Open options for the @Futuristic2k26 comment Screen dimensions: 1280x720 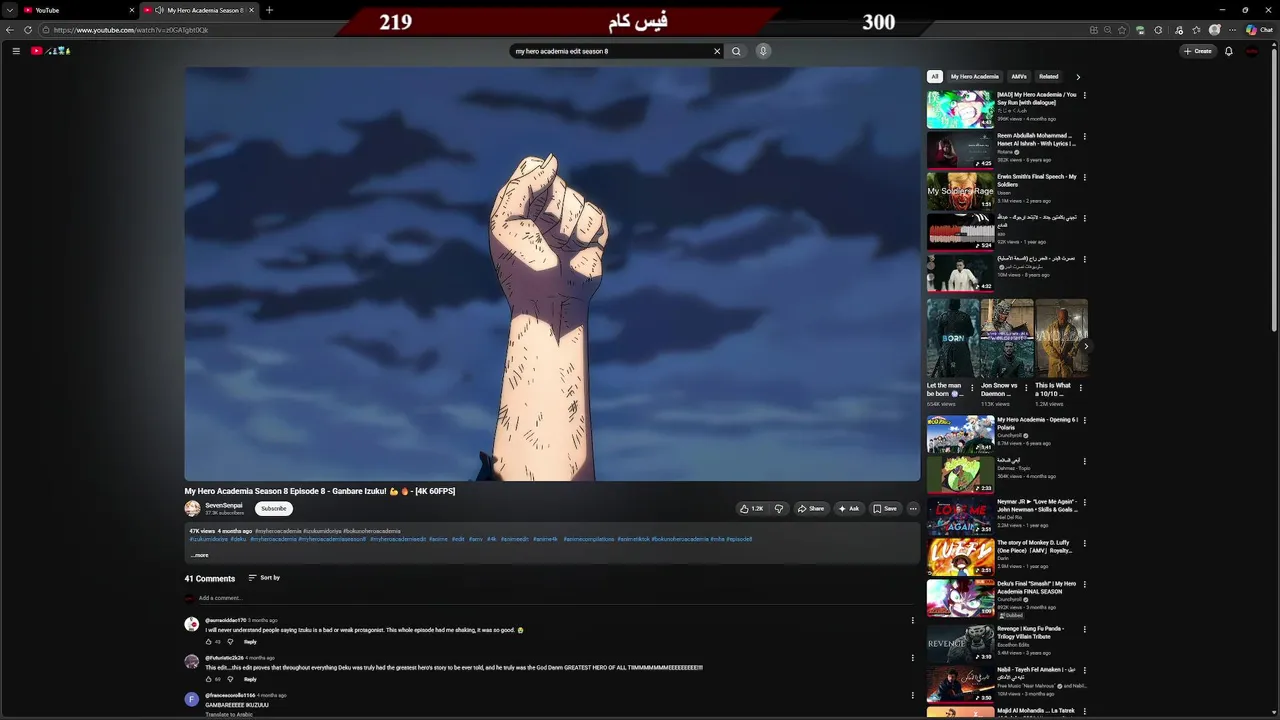coord(912,658)
